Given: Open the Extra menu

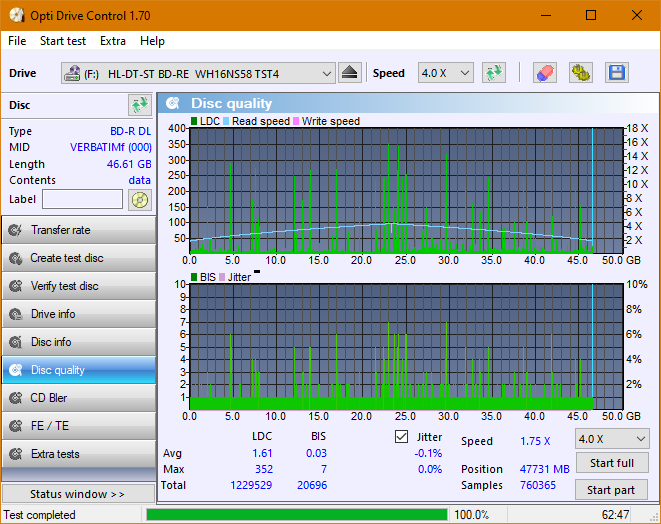Looking at the screenshot, I should click(x=113, y=41).
